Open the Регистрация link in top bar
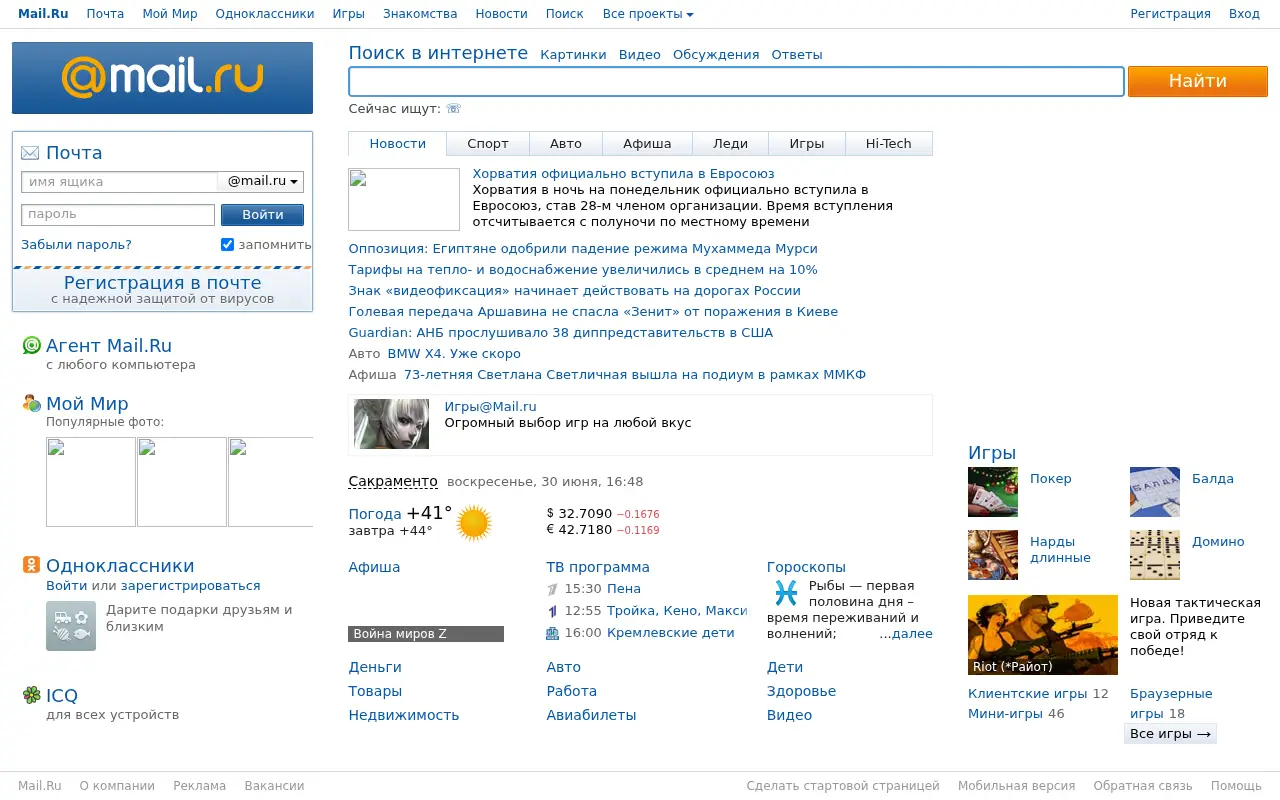Viewport: 1280px width, 800px height. 1170,14
